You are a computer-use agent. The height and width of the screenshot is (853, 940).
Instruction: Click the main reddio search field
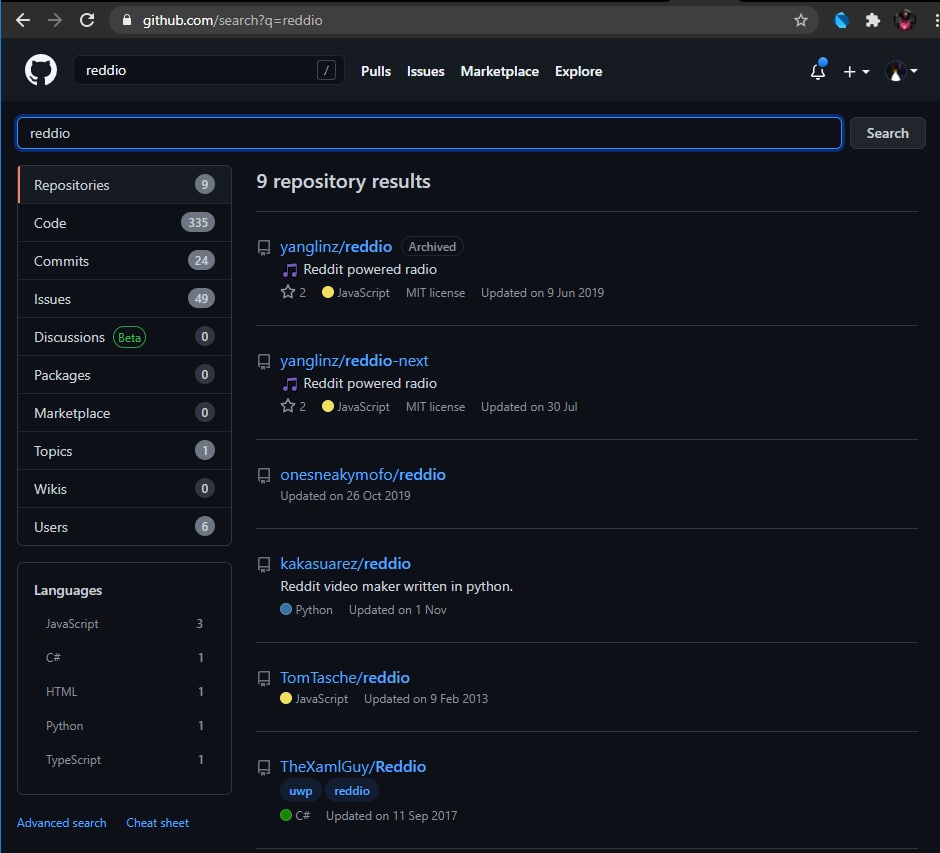429,133
